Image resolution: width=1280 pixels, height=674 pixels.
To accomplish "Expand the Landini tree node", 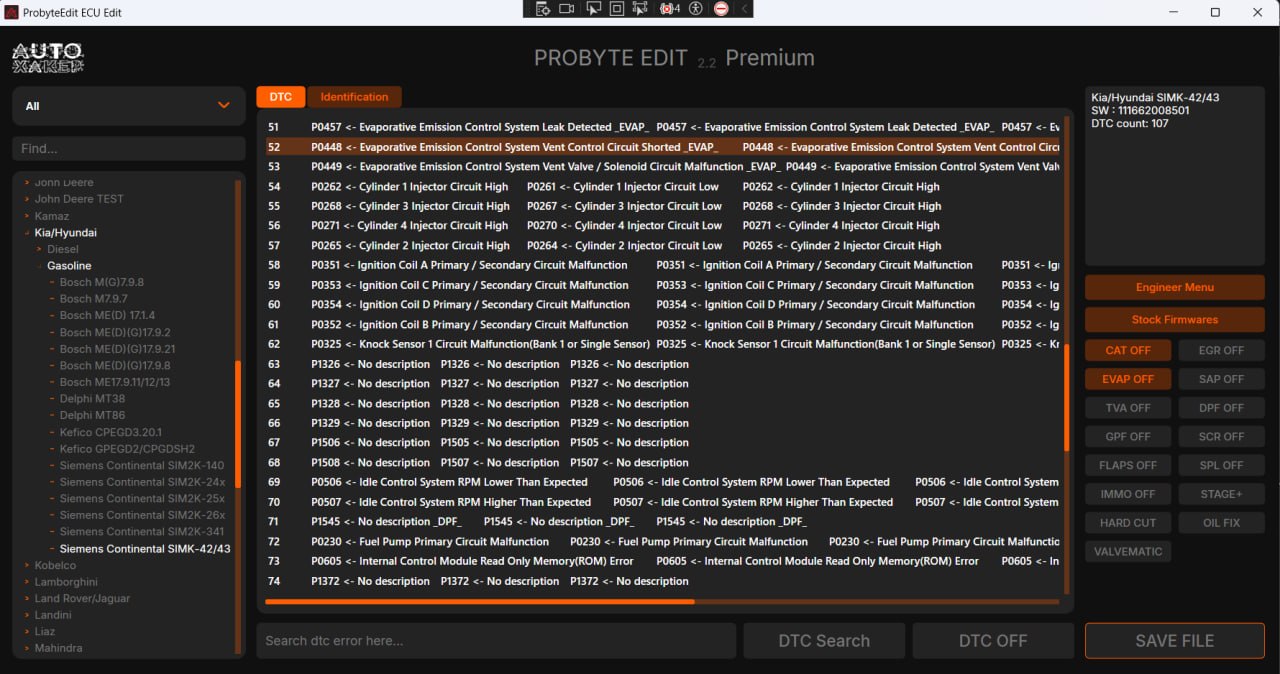I will pyautogui.click(x=27, y=615).
